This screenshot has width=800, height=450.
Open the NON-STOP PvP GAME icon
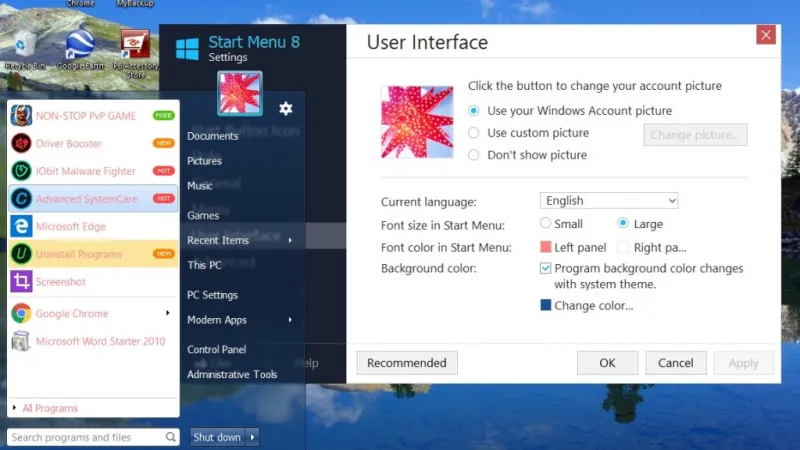21,116
